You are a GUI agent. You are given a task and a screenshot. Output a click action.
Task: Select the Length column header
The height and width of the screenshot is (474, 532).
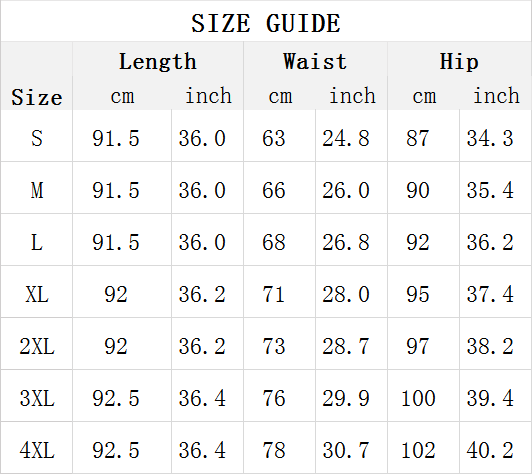(158, 61)
